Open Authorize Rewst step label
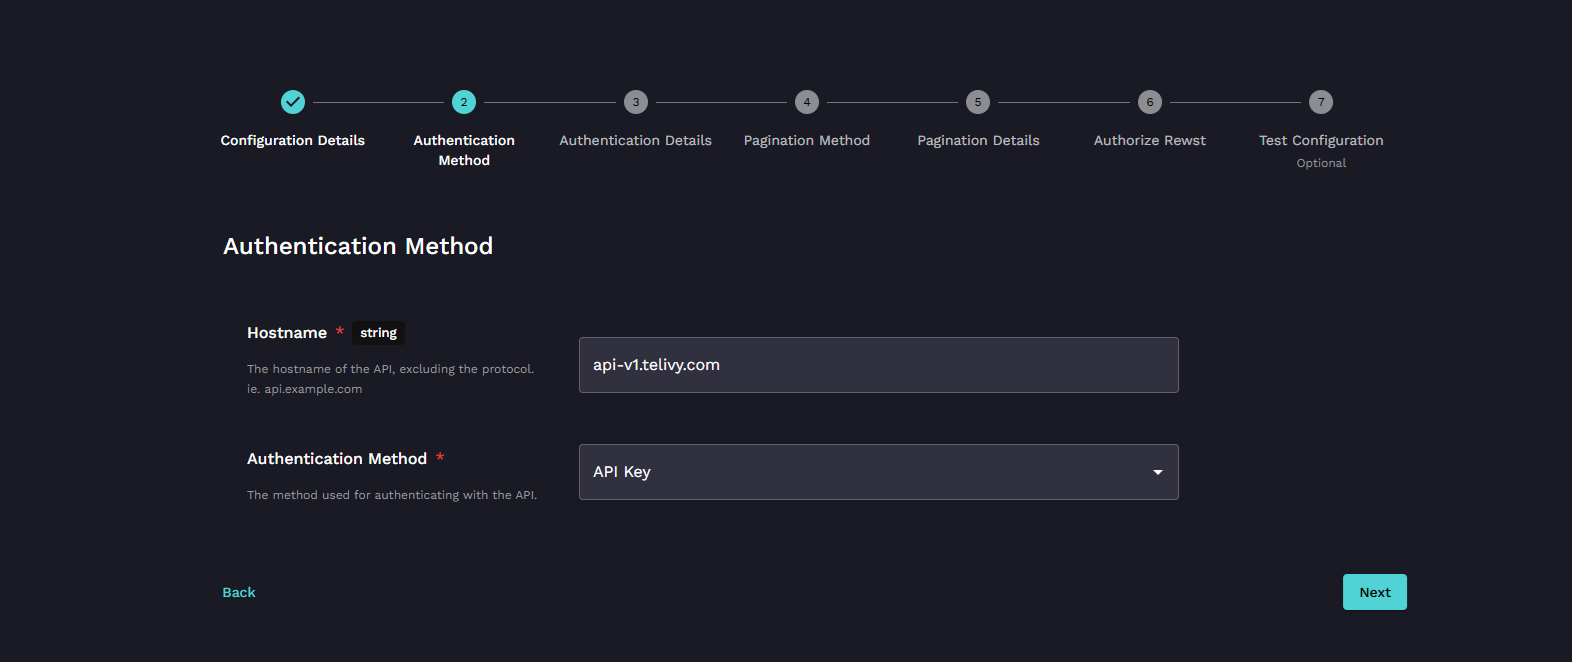1572x662 pixels. click(x=1150, y=140)
